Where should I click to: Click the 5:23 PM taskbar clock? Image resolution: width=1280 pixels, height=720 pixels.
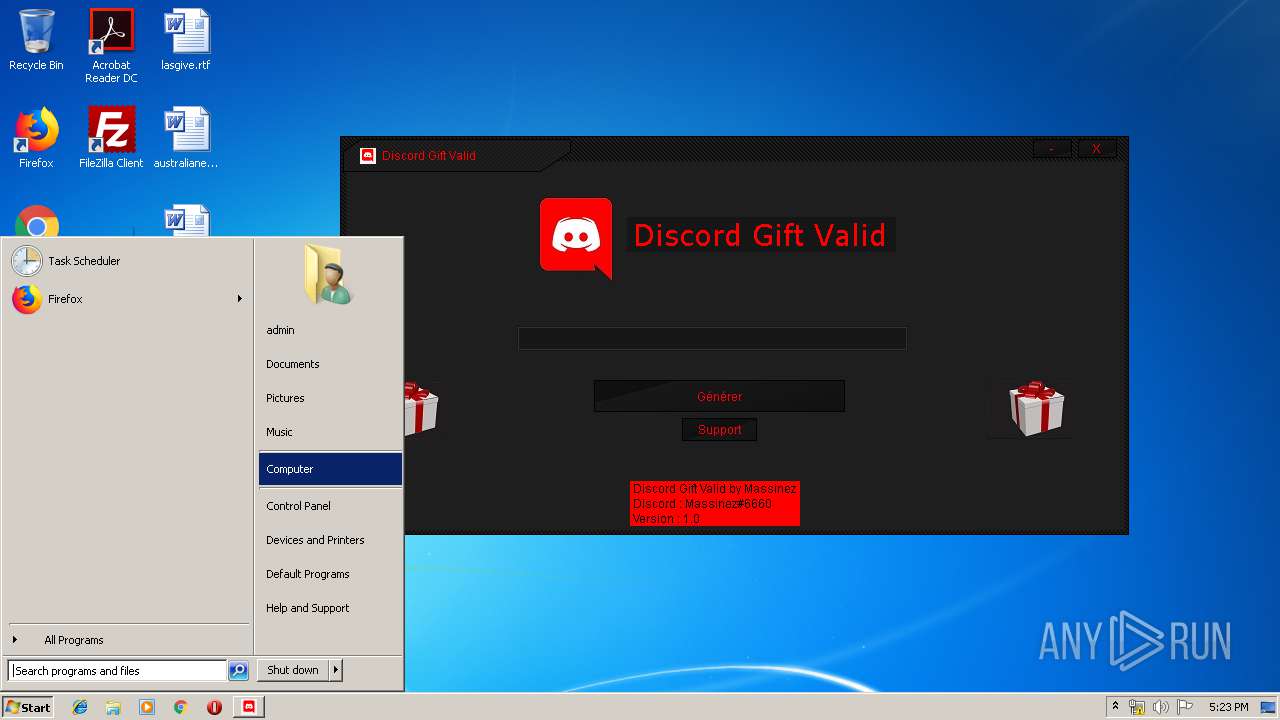(1228, 707)
